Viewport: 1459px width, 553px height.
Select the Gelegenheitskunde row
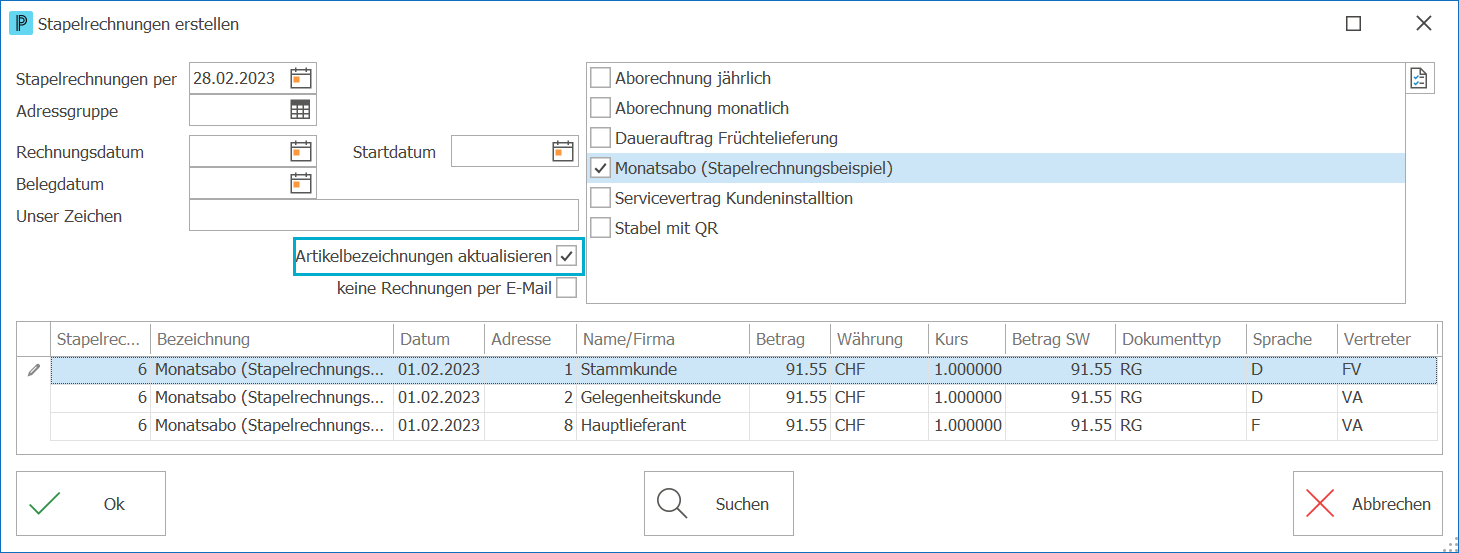[x=744, y=397]
